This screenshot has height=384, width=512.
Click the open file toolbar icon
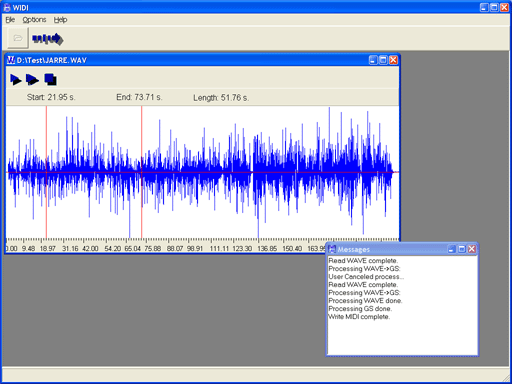click(18, 38)
